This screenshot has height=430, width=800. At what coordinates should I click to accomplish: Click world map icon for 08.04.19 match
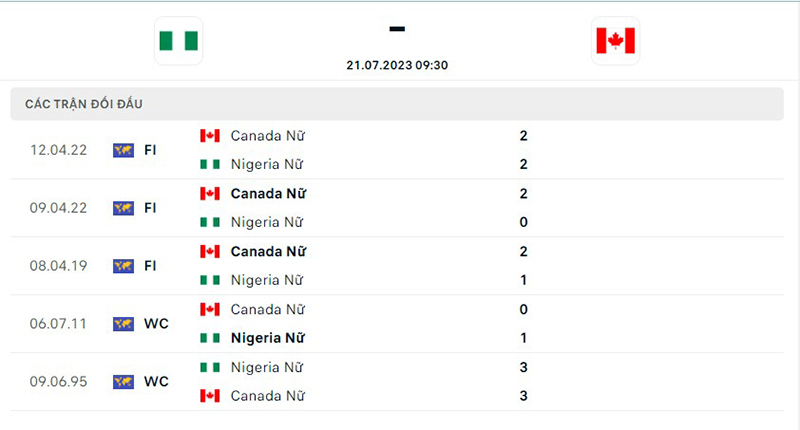124,266
